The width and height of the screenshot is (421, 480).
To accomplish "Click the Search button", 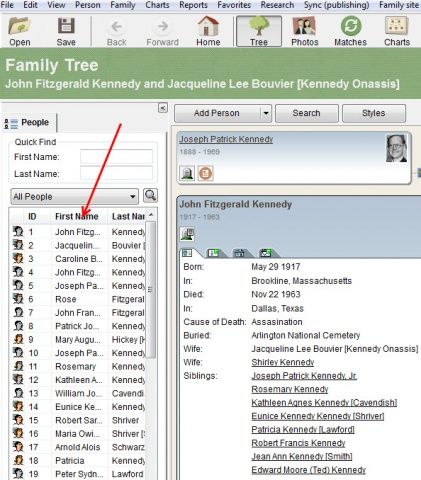I will pyautogui.click(x=307, y=113).
